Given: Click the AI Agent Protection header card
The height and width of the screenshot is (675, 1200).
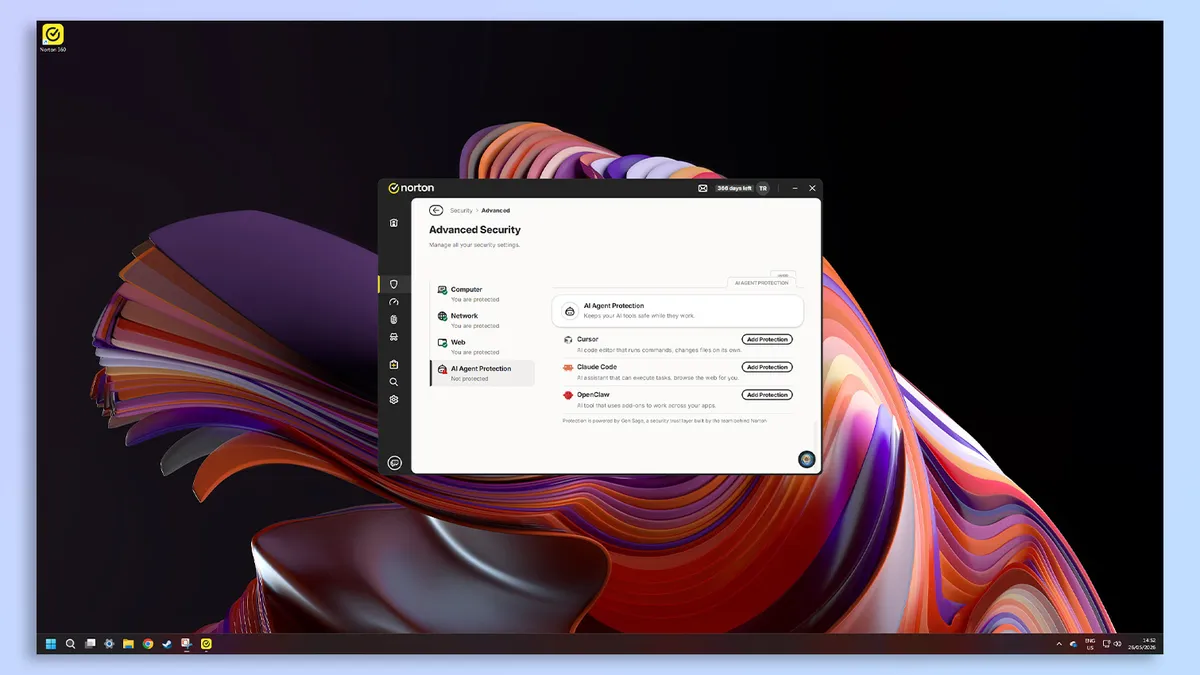Looking at the screenshot, I should (678, 310).
